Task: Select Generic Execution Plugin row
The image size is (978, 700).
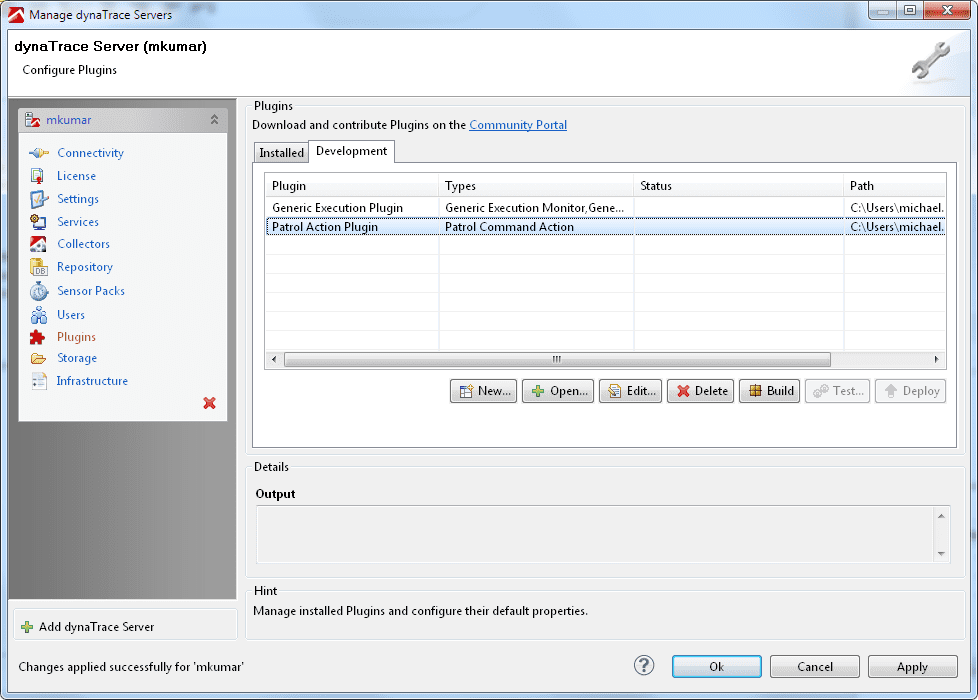Action: tap(605, 208)
